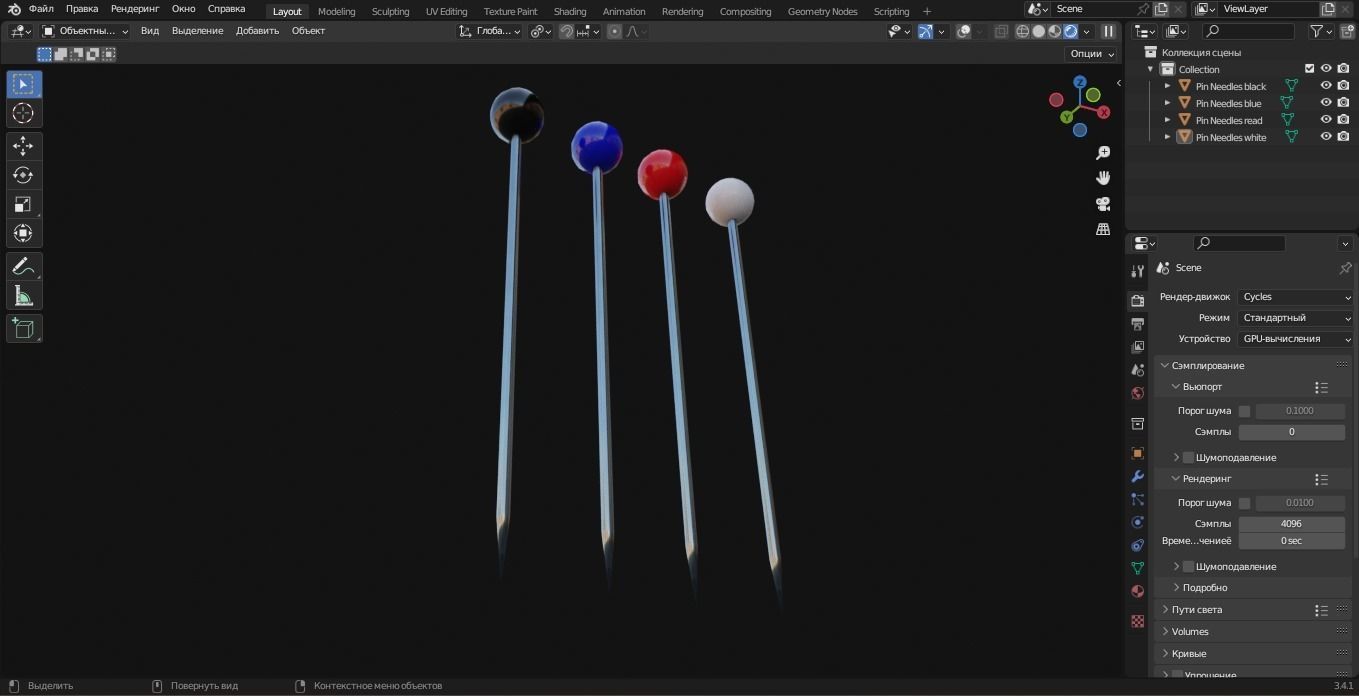Open the Рендеринг menu
Viewport: 1359px width, 696px height.
coord(134,8)
